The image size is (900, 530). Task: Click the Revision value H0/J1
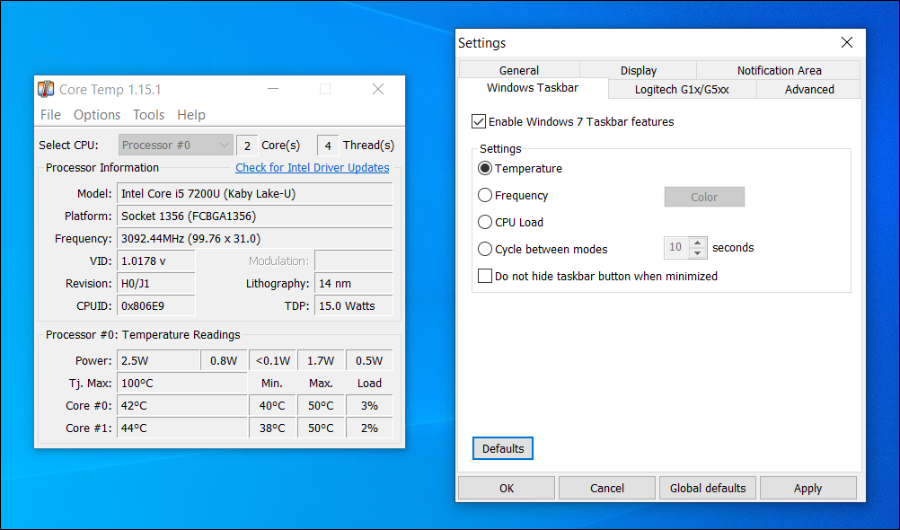click(156, 283)
